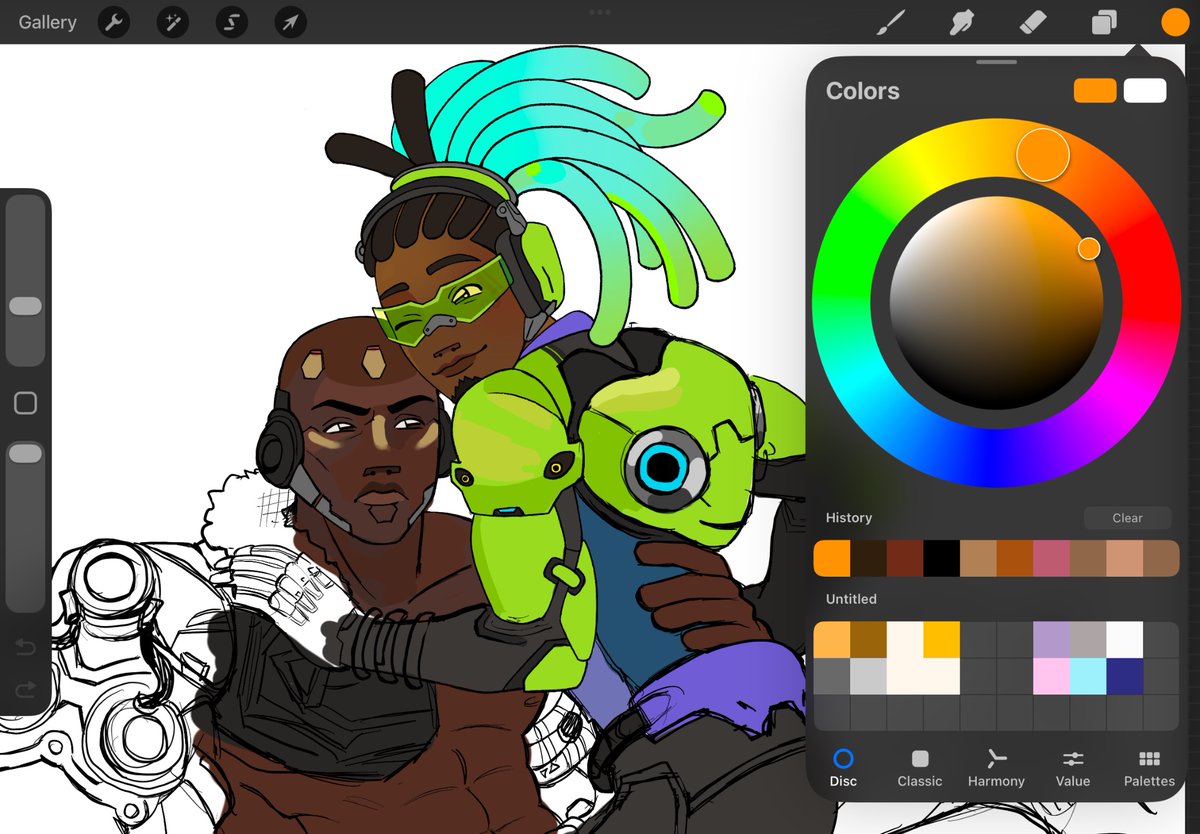Tap the square modify button in sidebar

click(25, 403)
